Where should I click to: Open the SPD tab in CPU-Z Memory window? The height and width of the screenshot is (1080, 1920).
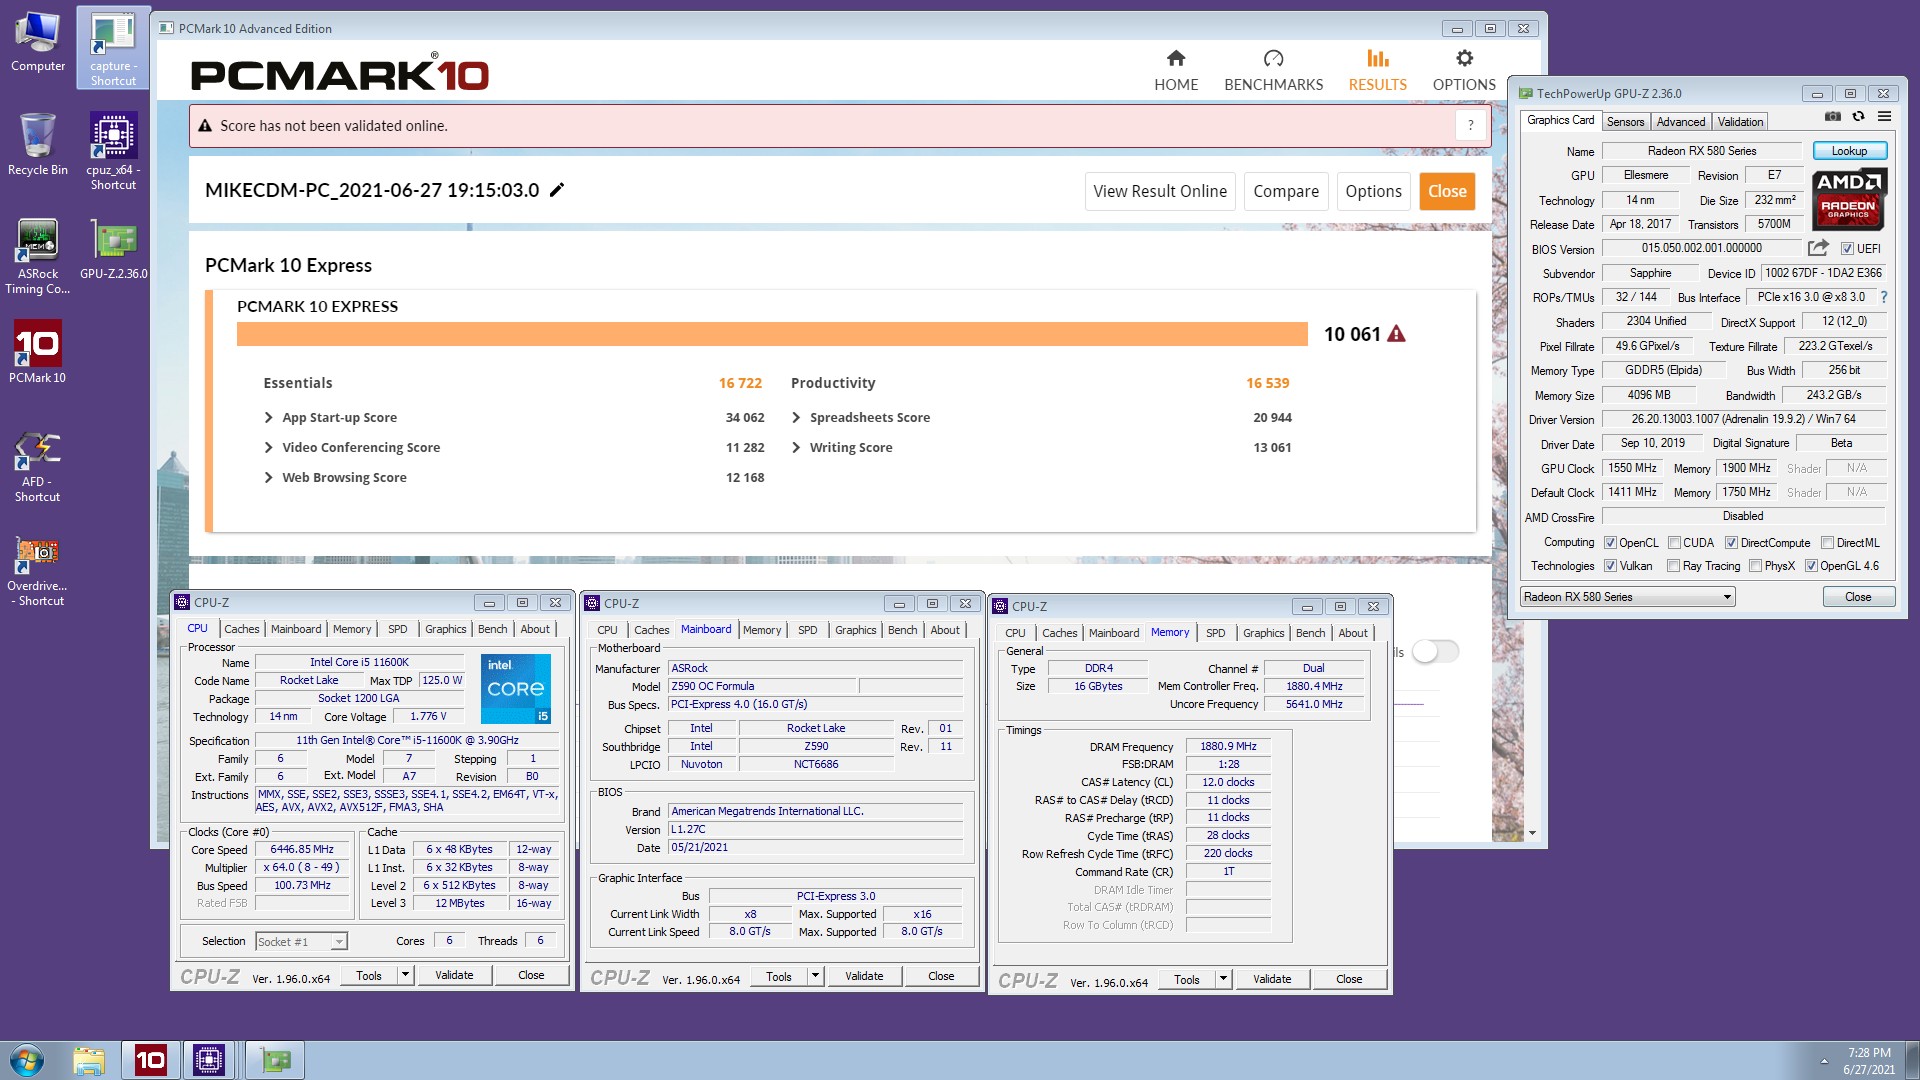pyautogui.click(x=1215, y=633)
